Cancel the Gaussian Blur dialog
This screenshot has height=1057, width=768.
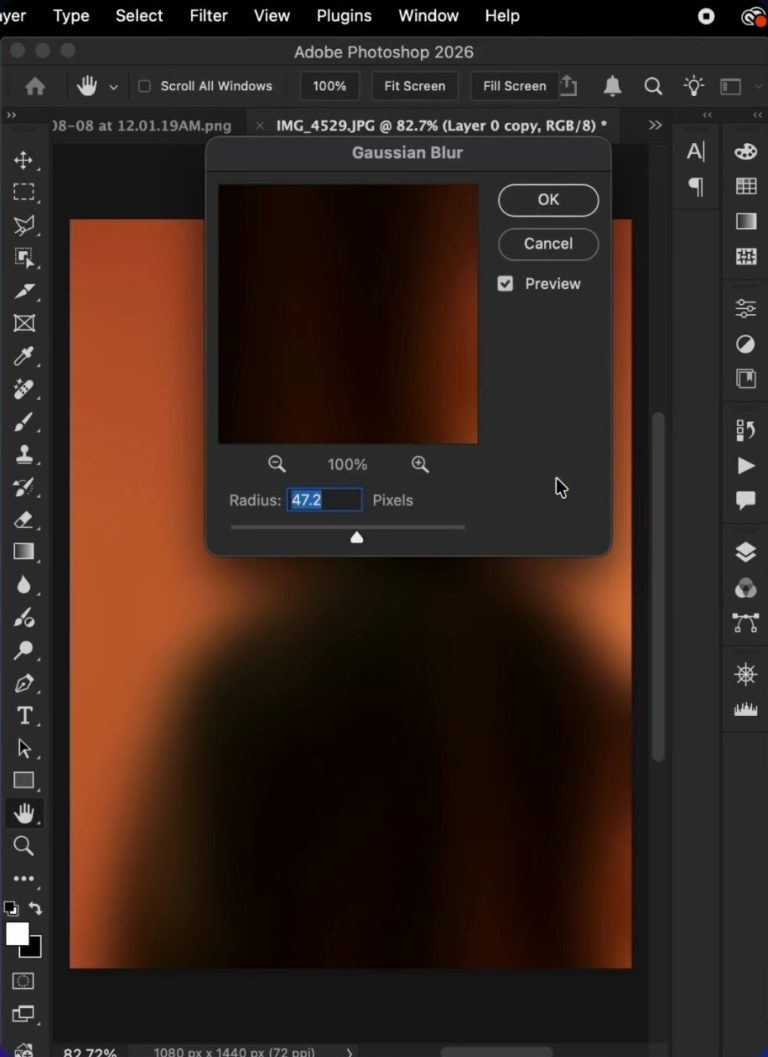pyautogui.click(x=548, y=244)
